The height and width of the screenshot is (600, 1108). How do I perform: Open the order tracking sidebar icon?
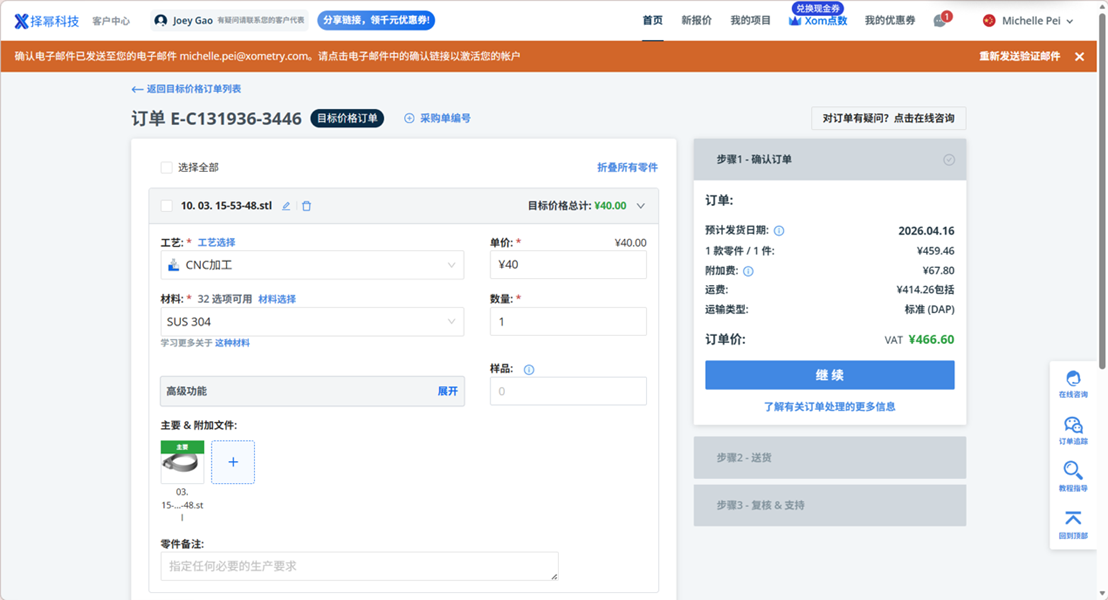coord(1073,430)
